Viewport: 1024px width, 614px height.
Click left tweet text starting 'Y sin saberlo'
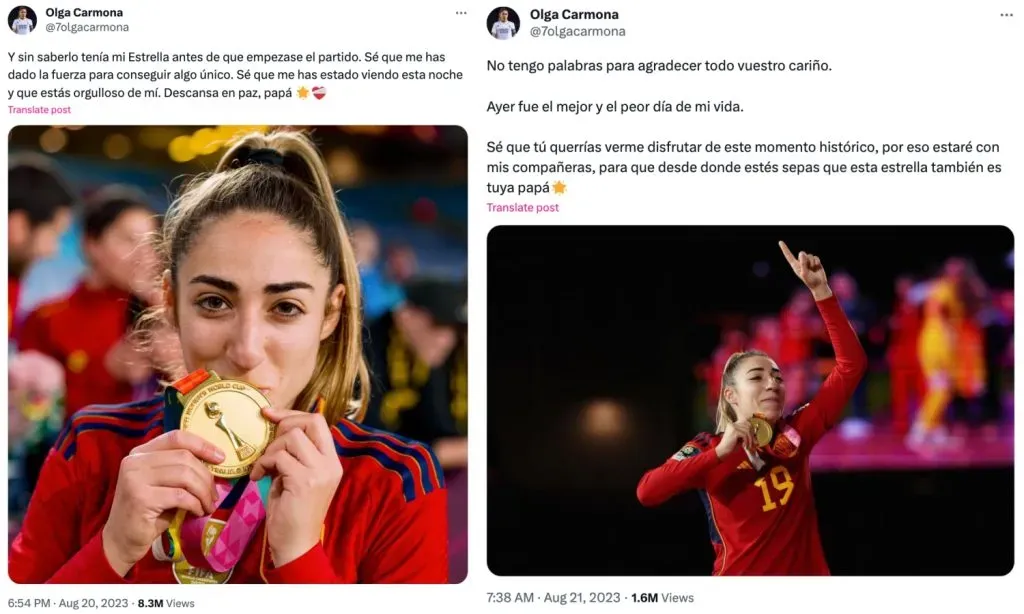(x=235, y=75)
